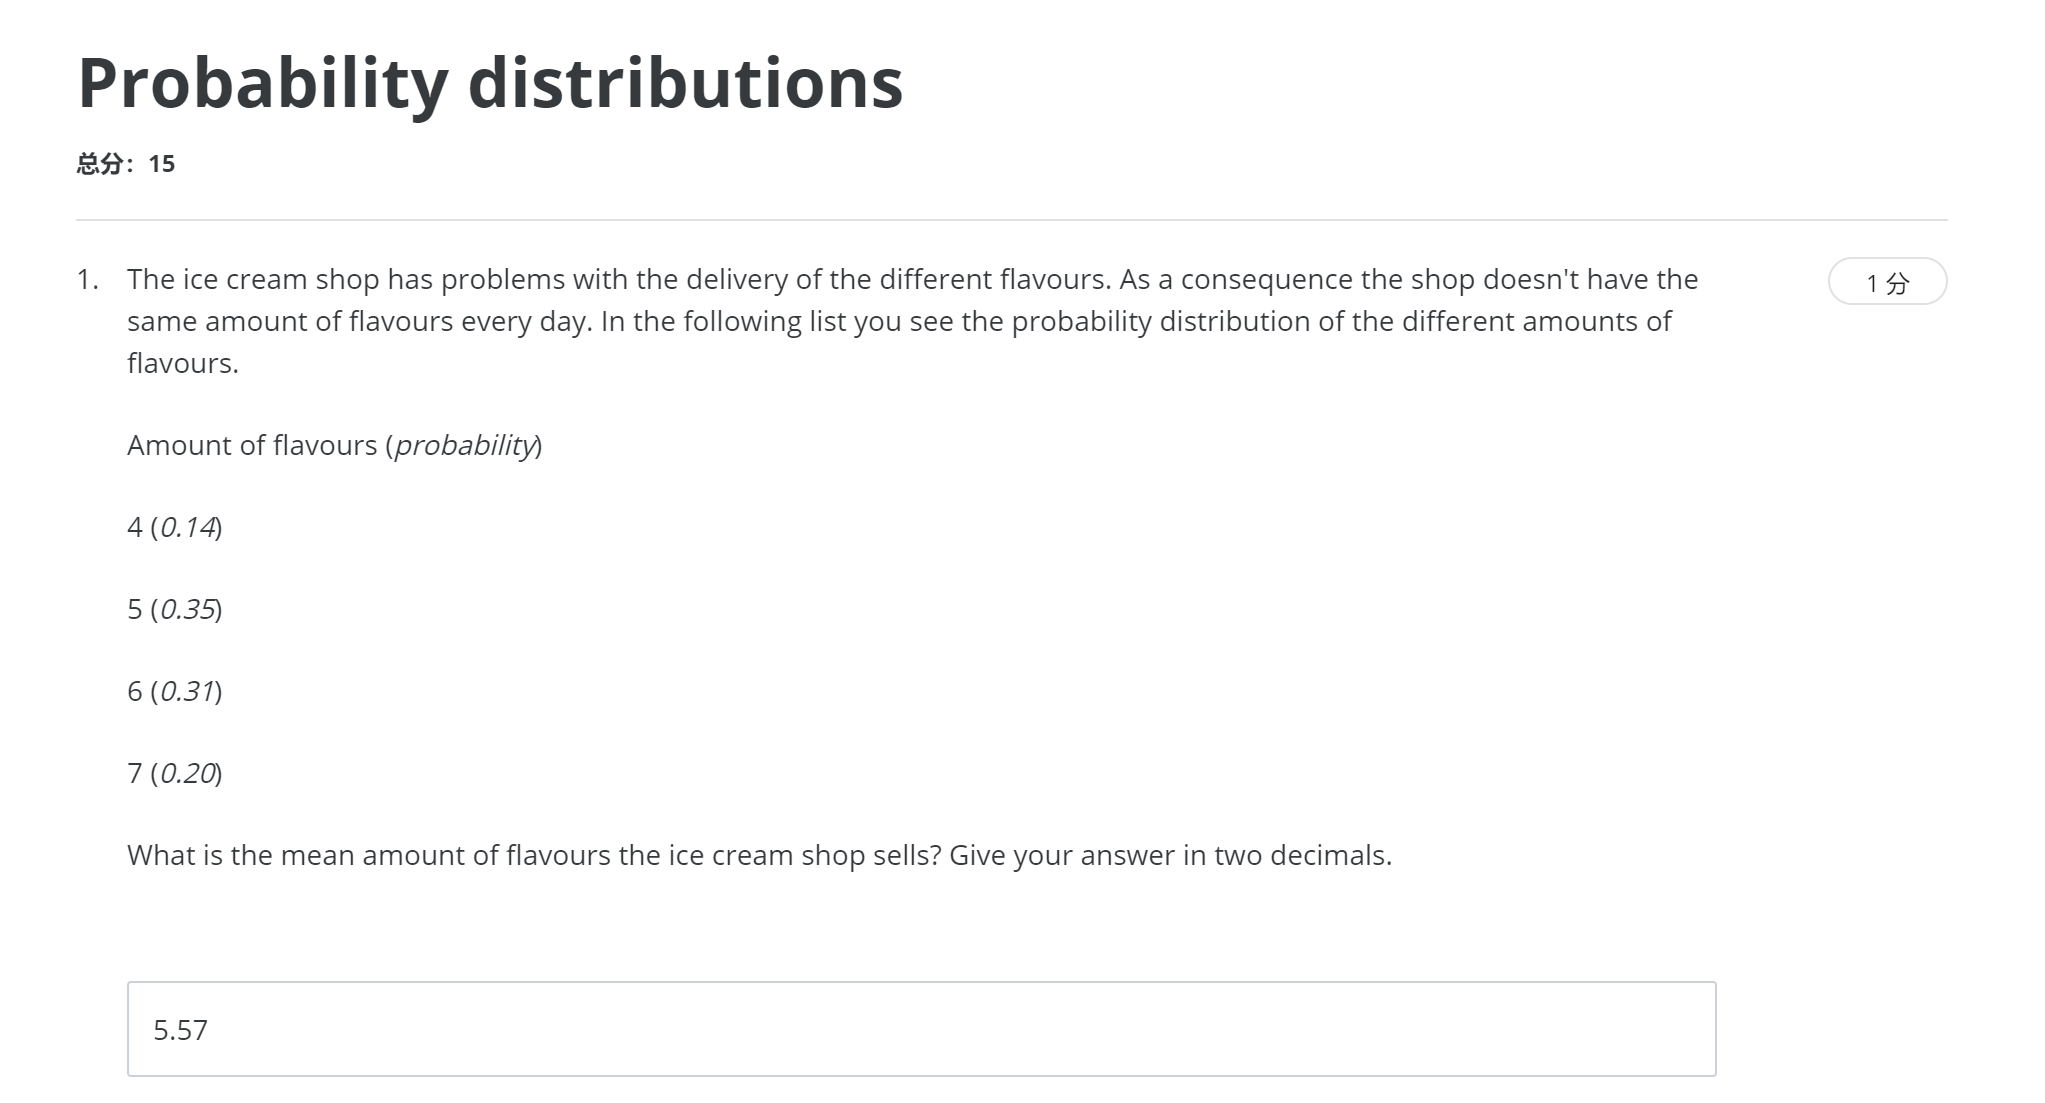This screenshot has height=1103, width=2045.
Task: Click "Give your answer in two decimals" text
Action: pyautogui.click(x=1170, y=855)
